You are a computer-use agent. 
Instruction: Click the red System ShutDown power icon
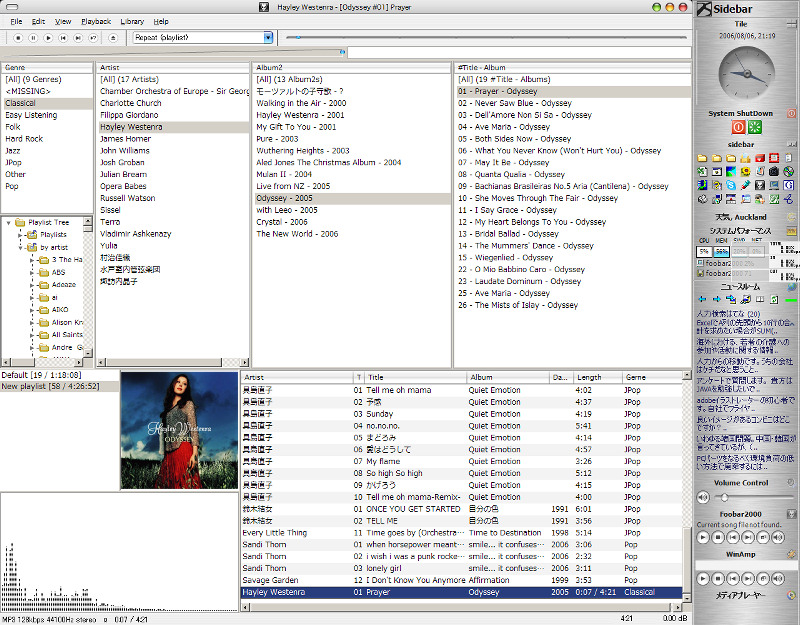738,127
